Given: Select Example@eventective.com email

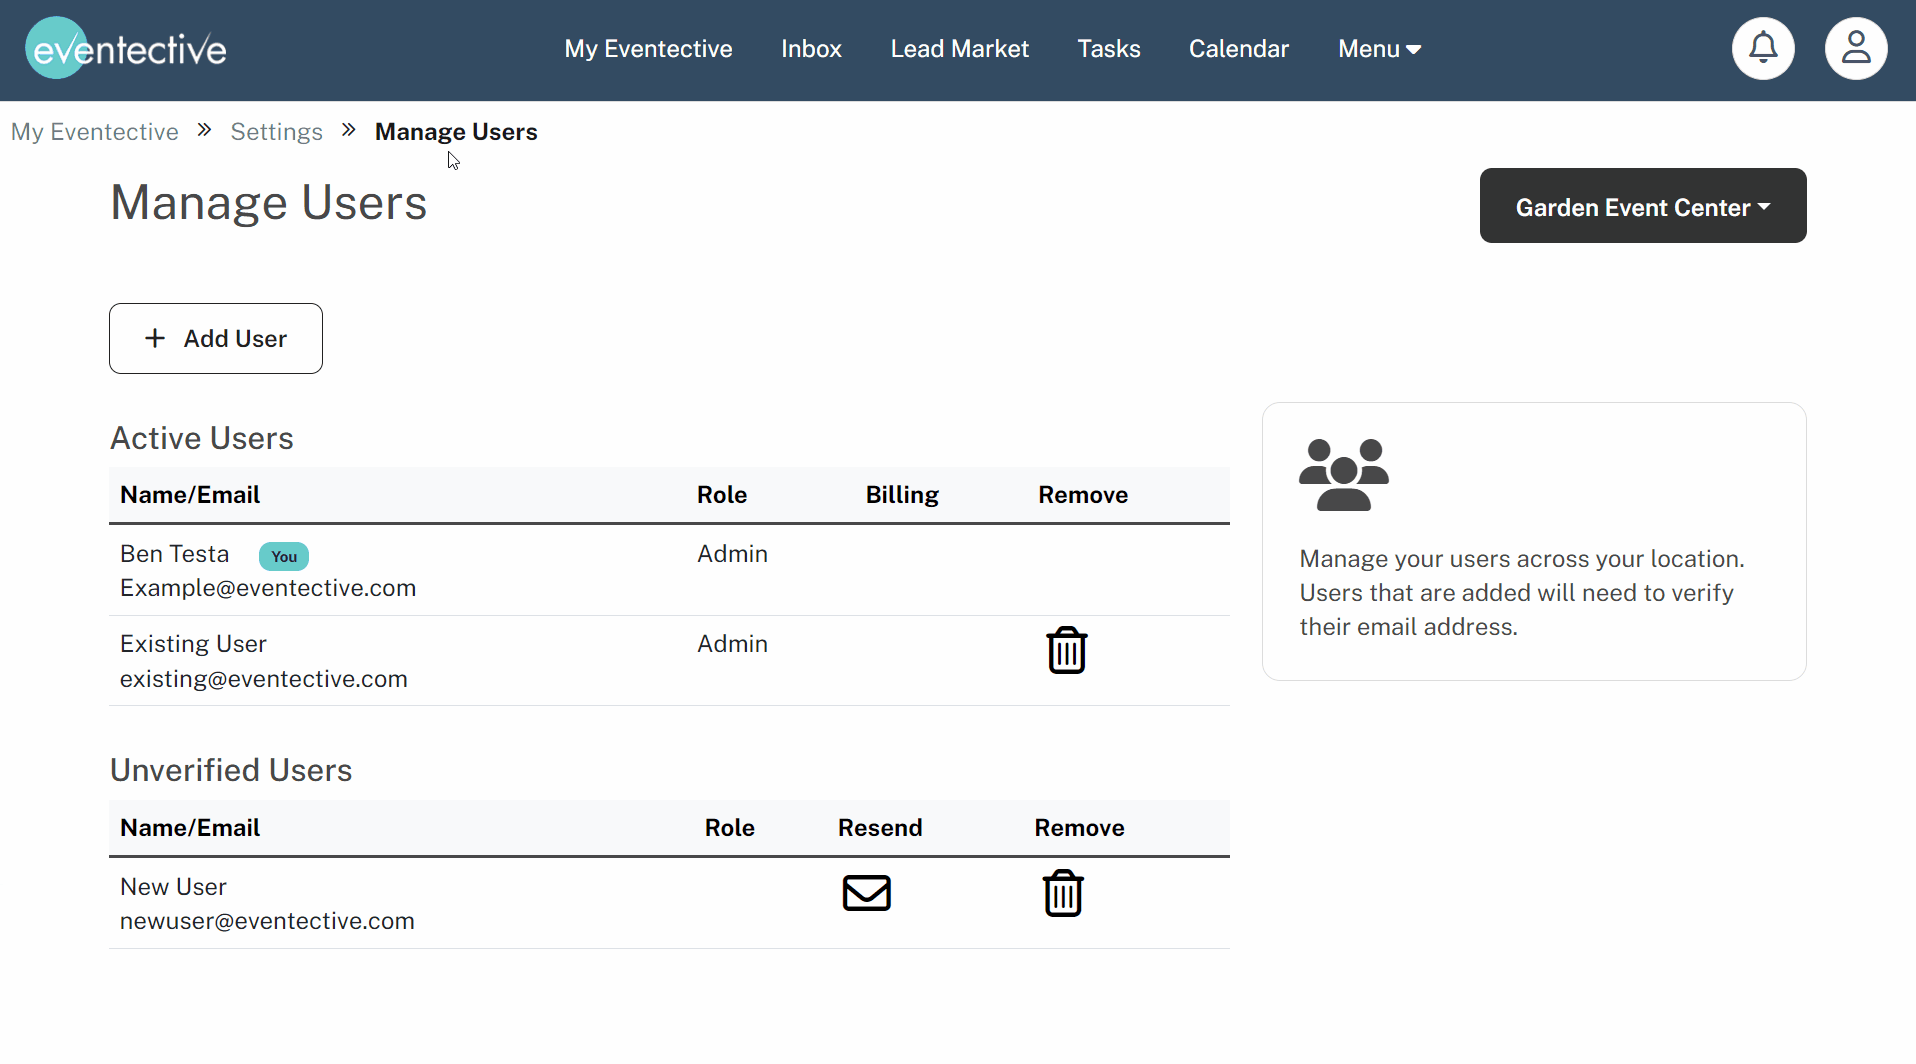Looking at the screenshot, I should (268, 588).
